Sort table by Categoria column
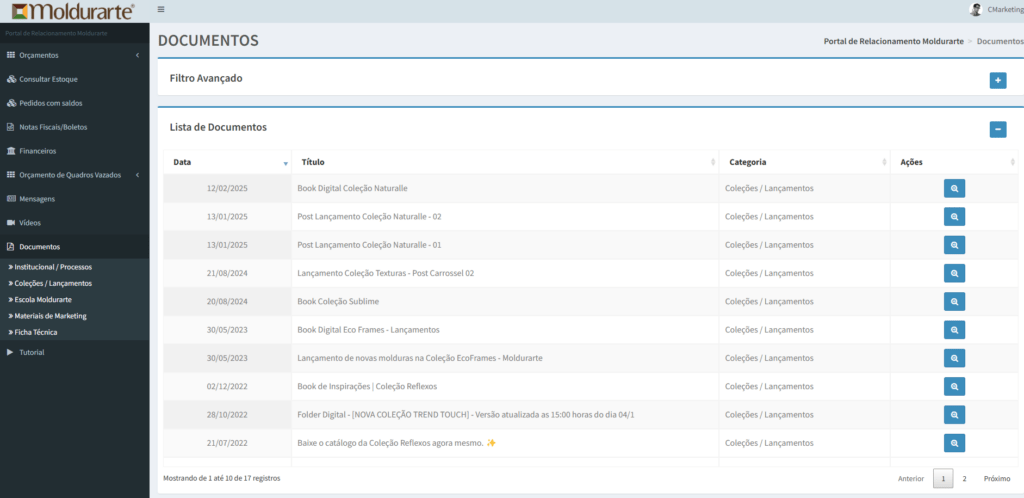 tap(805, 162)
